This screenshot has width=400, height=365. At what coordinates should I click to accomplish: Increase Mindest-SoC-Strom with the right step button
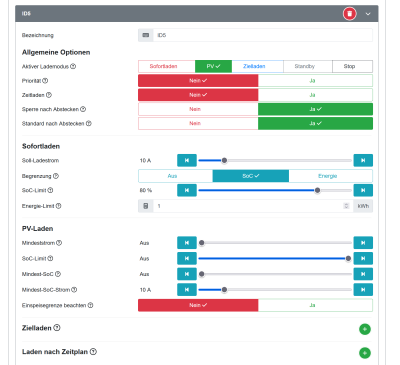363,290
